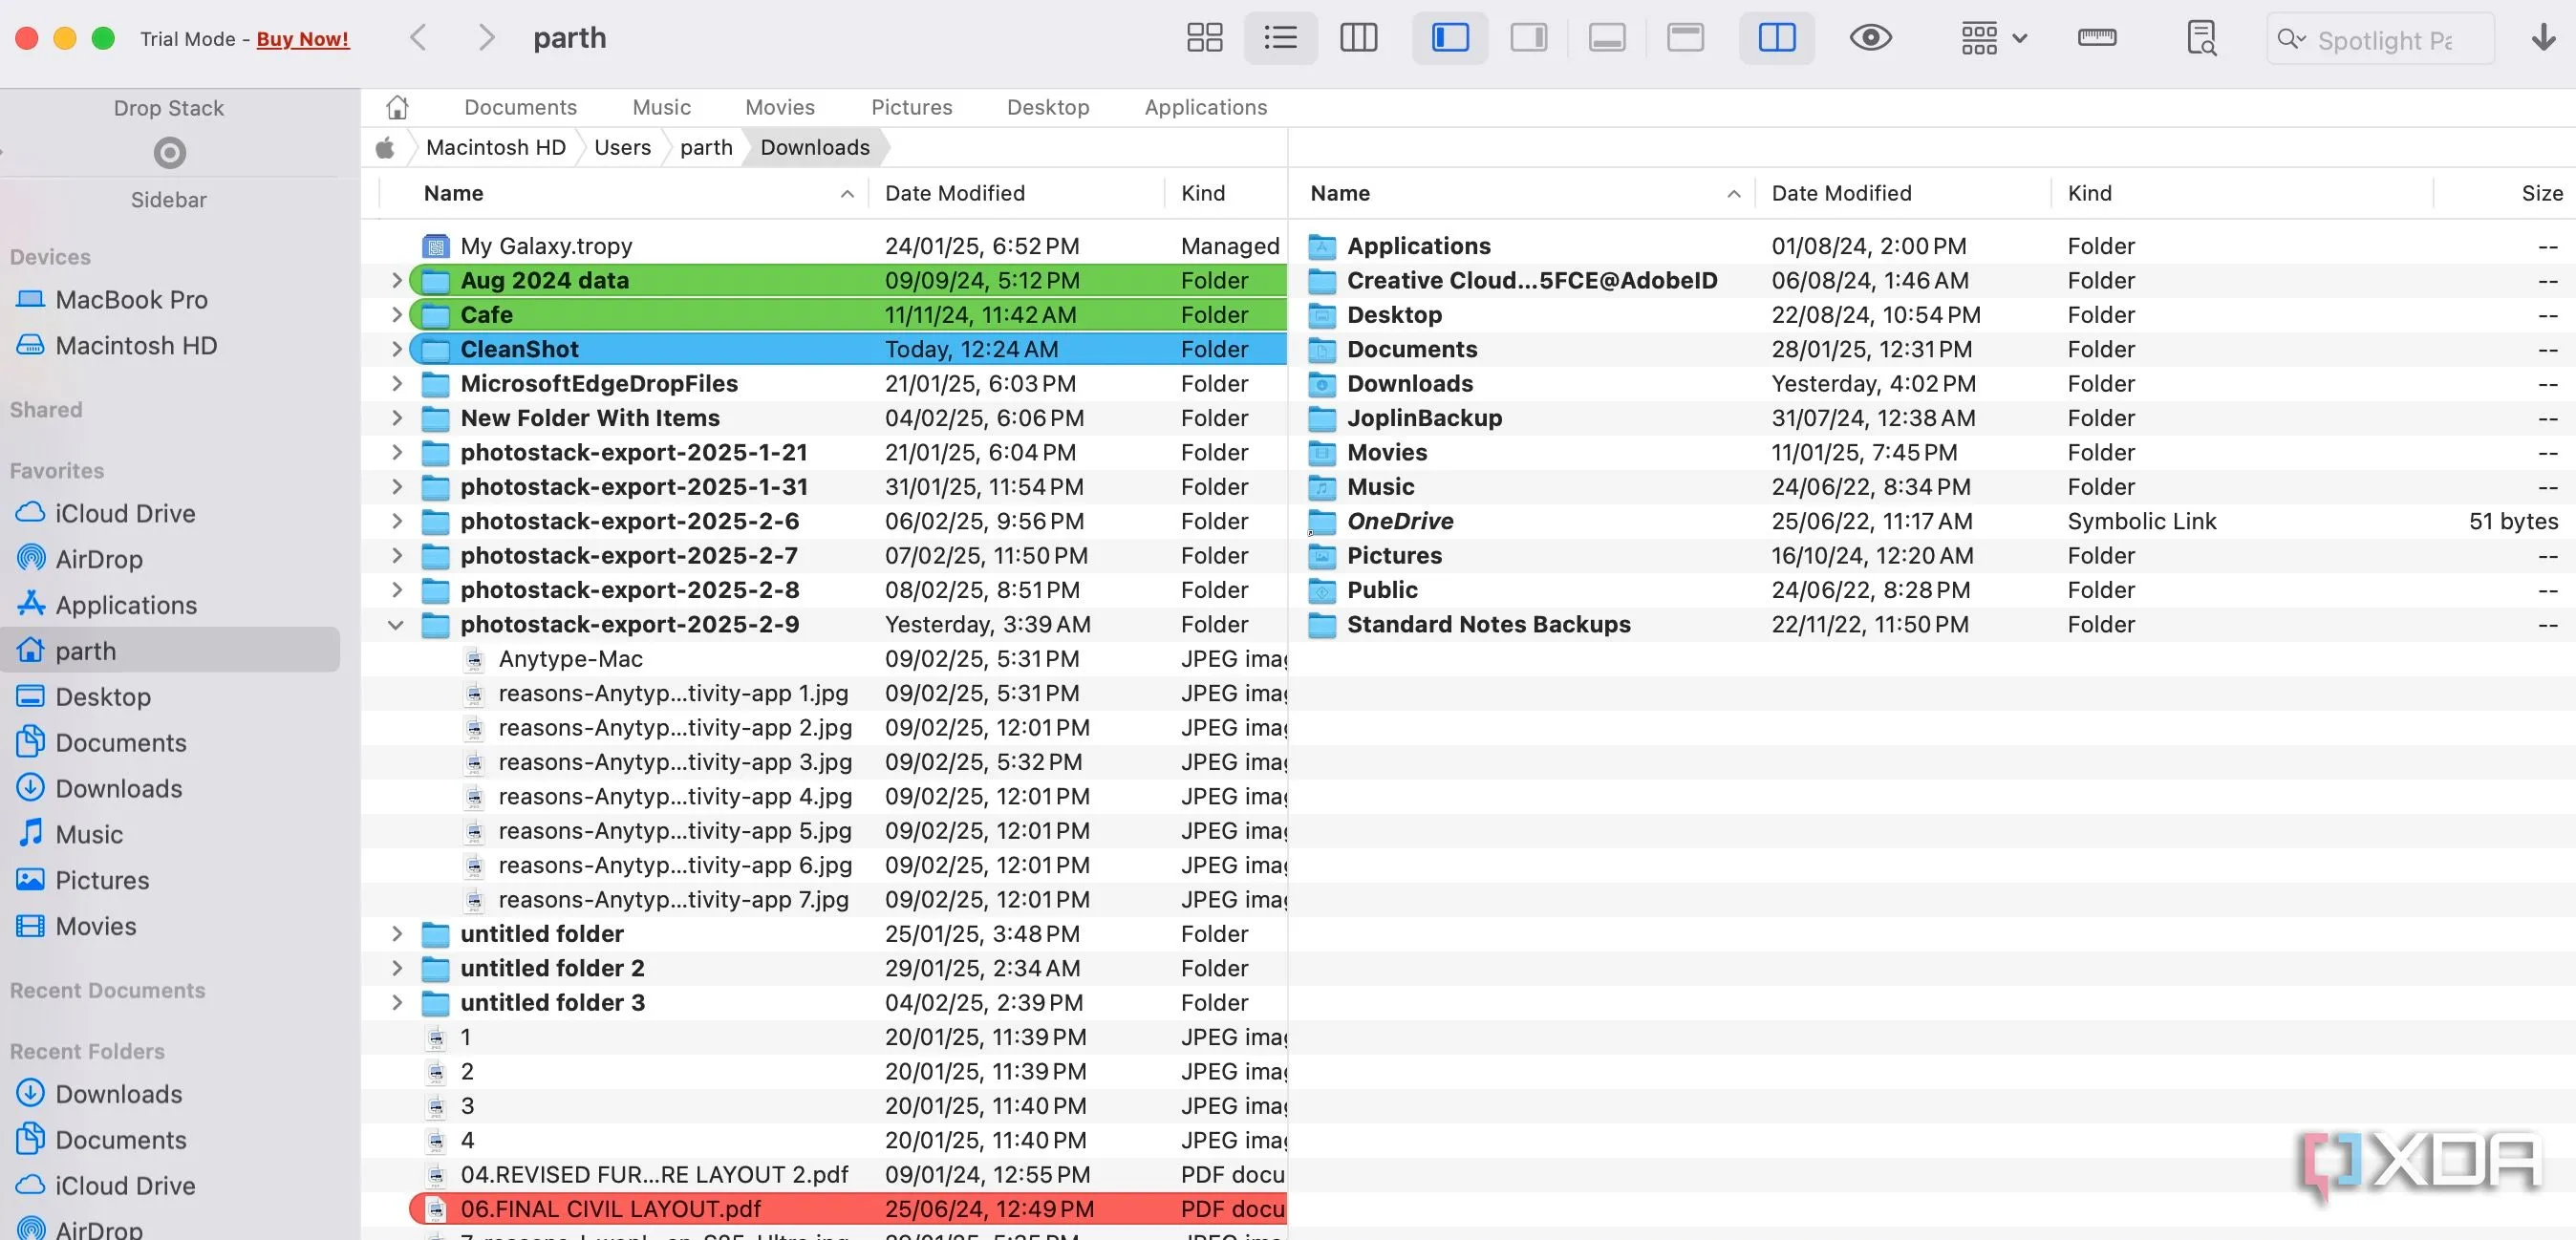Click the download arrow icon

click(2543, 38)
